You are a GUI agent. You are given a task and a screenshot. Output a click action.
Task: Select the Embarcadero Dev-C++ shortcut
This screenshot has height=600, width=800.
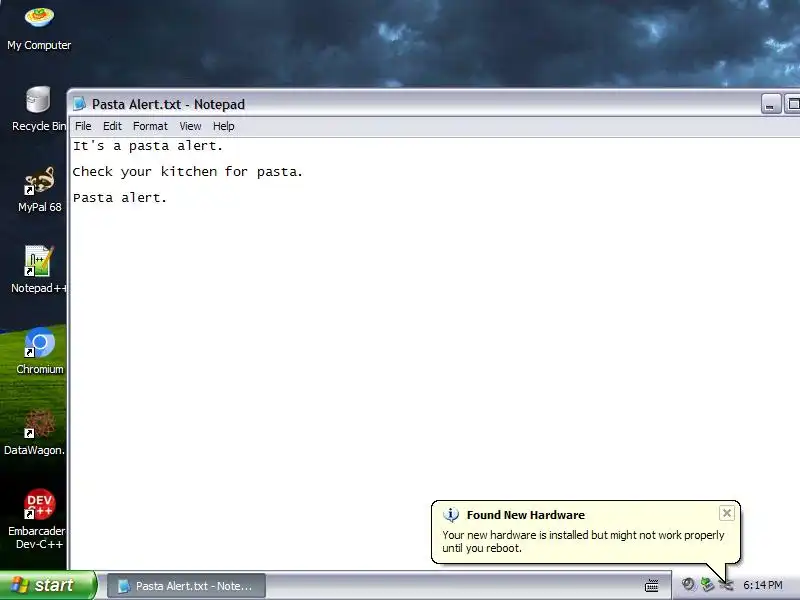click(37, 519)
